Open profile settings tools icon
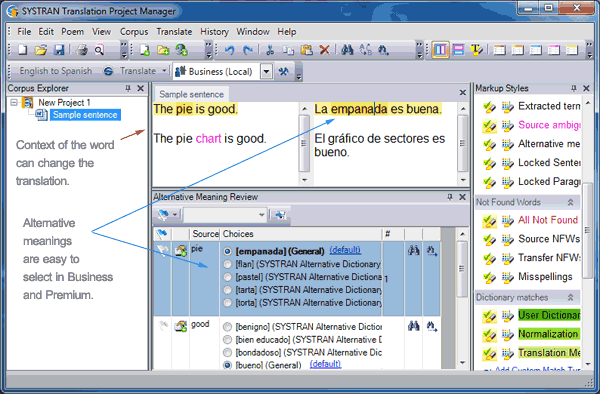Viewport: 600px width, 394px height. (284, 71)
